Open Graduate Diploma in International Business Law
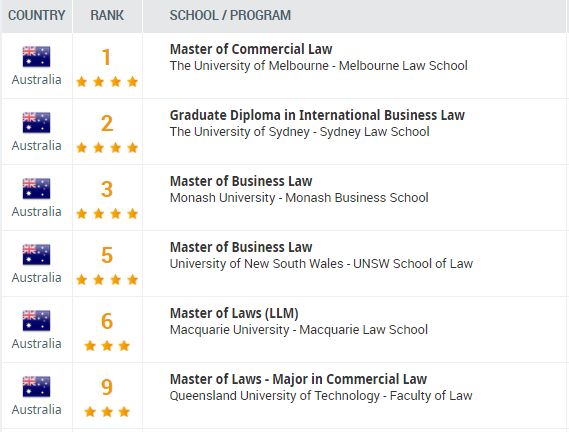Screen dimensions: 569x432 coord(317,115)
